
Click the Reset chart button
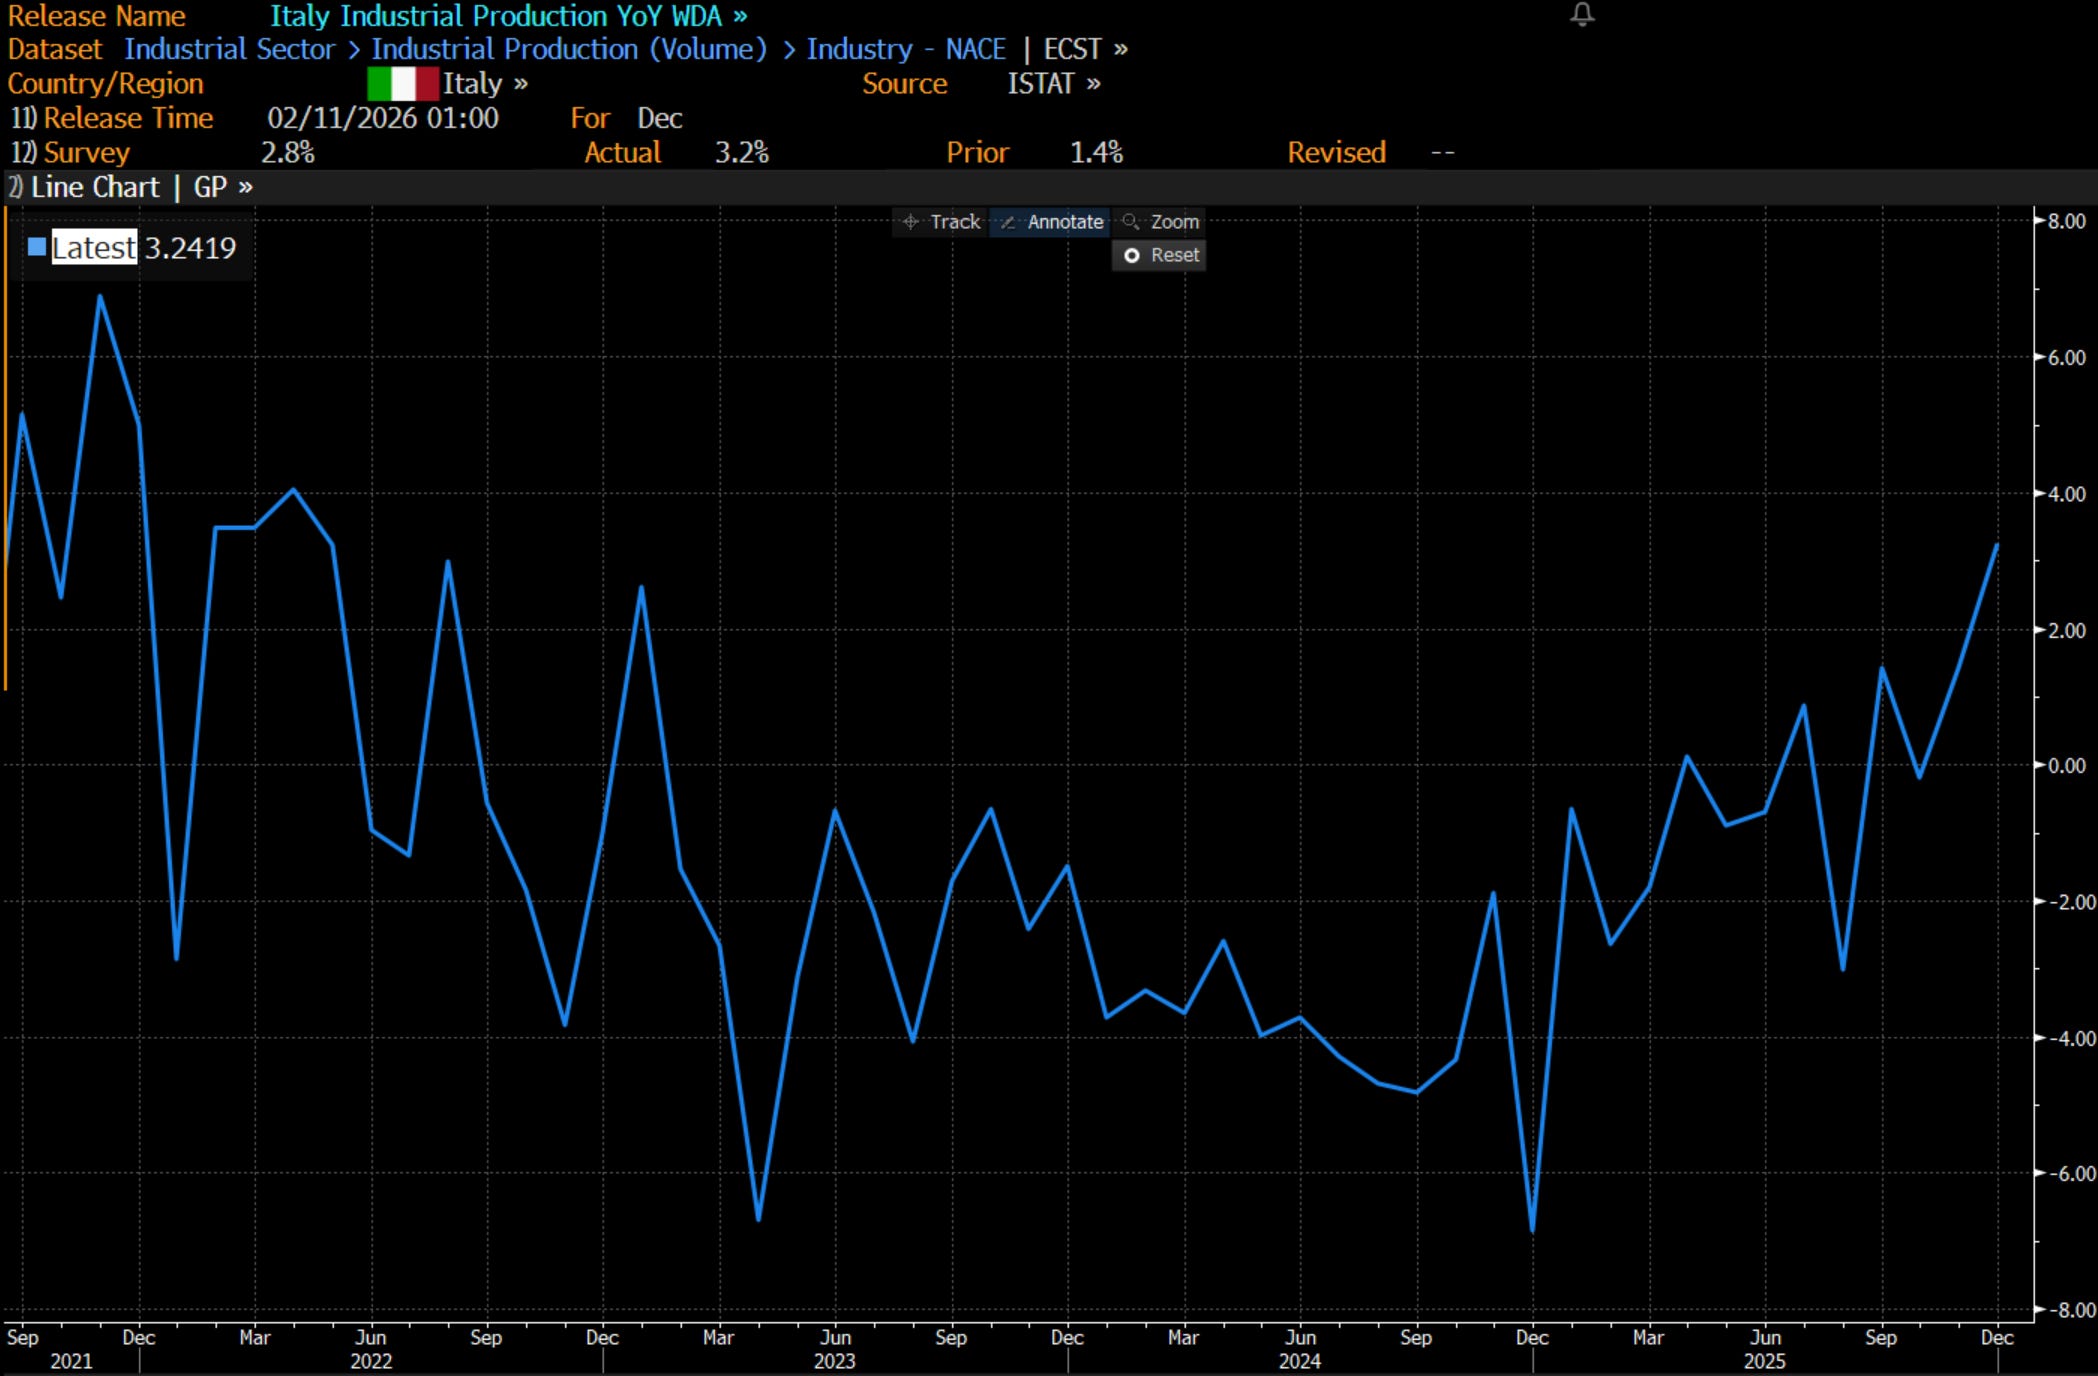pos(1160,255)
